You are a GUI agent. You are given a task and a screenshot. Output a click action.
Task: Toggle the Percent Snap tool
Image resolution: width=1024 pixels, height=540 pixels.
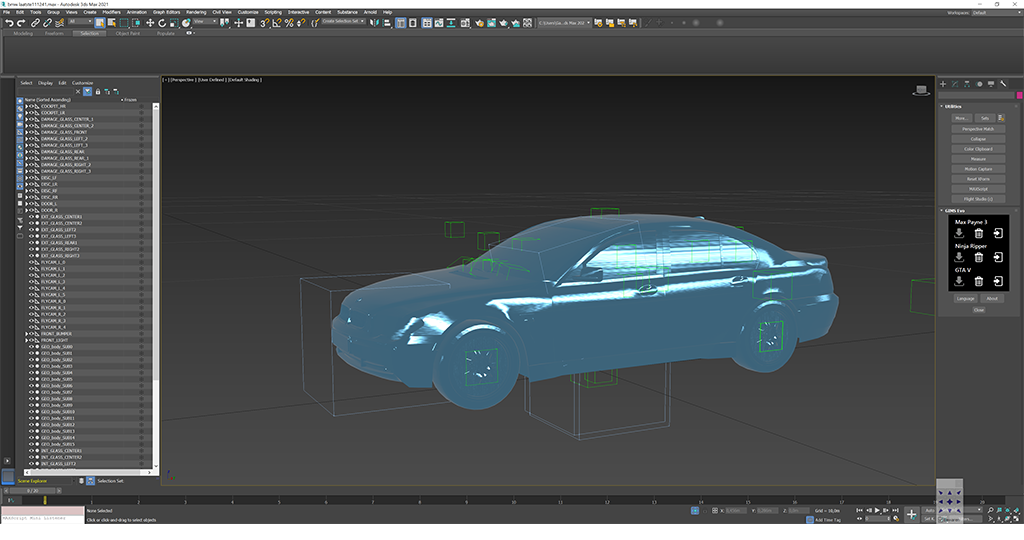289,23
